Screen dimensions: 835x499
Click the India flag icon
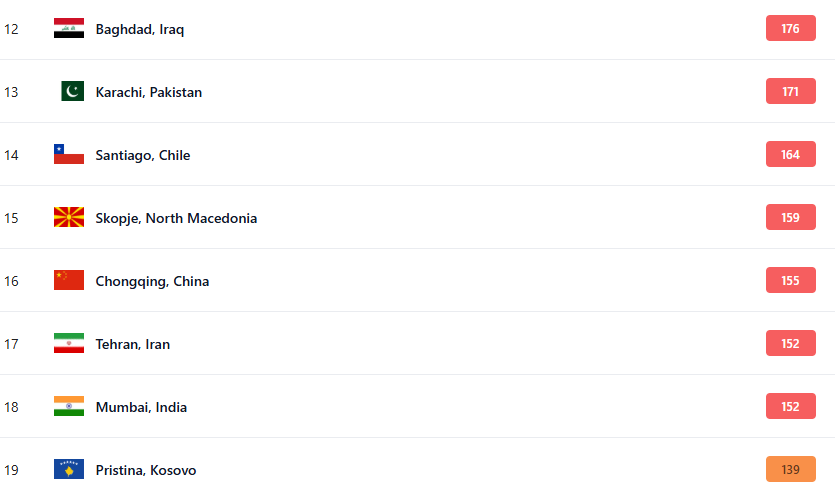pyautogui.click(x=69, y=407)
